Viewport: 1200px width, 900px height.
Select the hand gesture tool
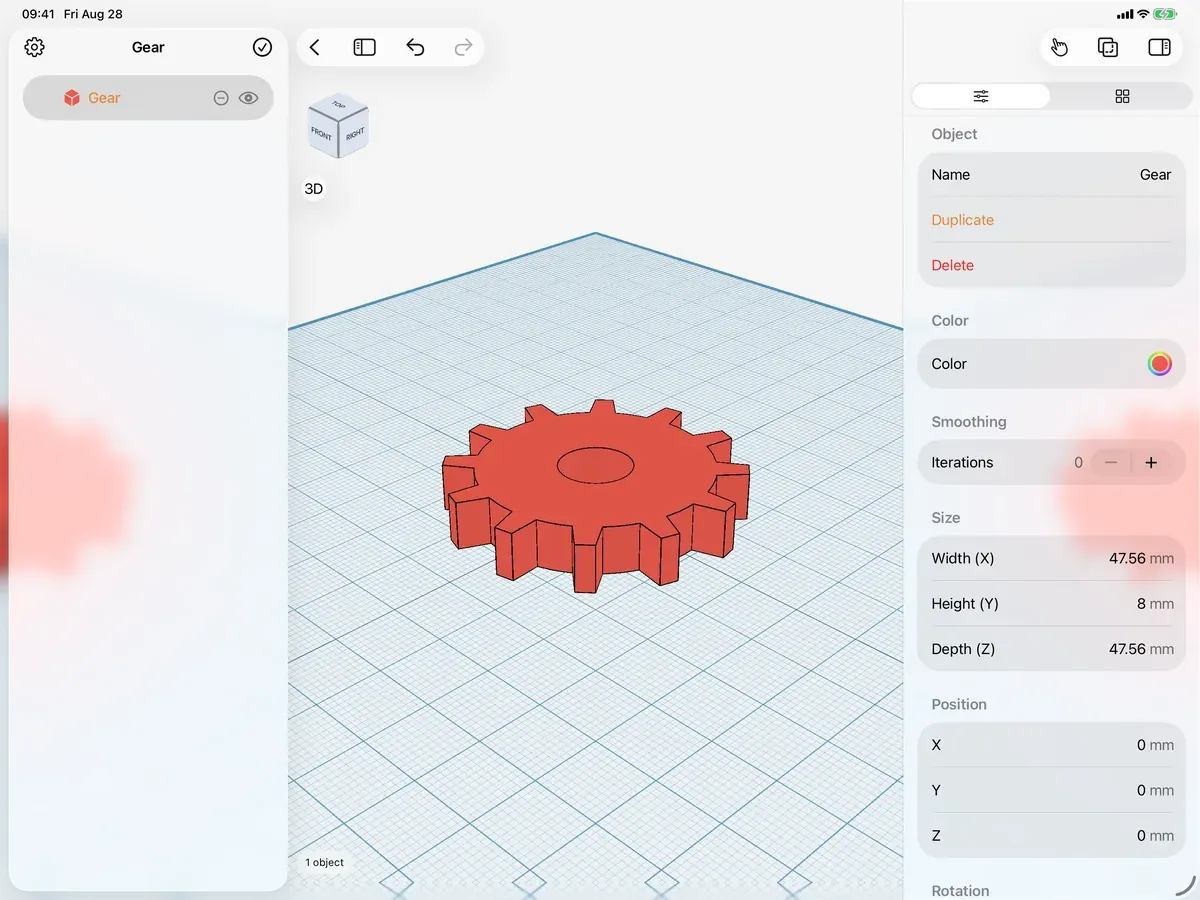(1060, 47)
